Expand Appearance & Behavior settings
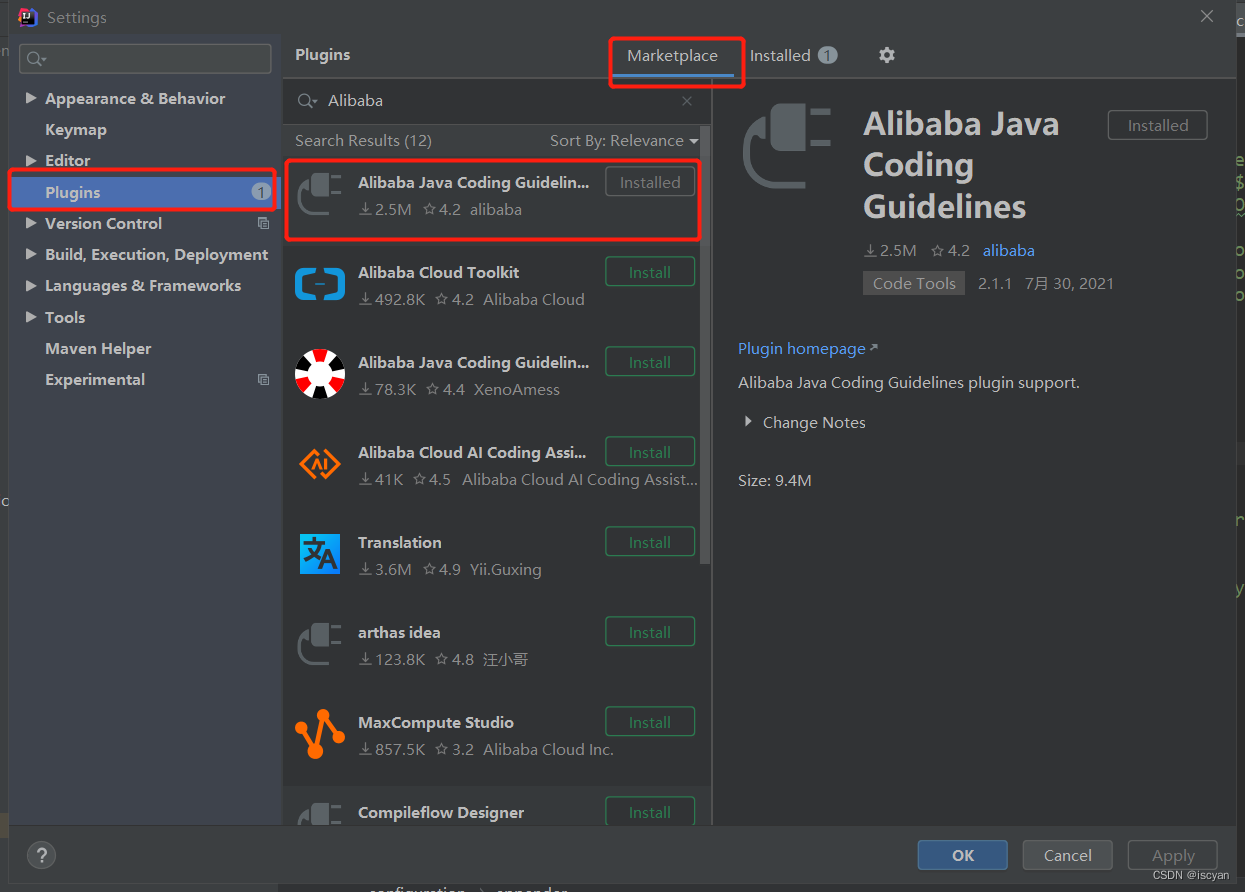 click(x=31, y=98)
